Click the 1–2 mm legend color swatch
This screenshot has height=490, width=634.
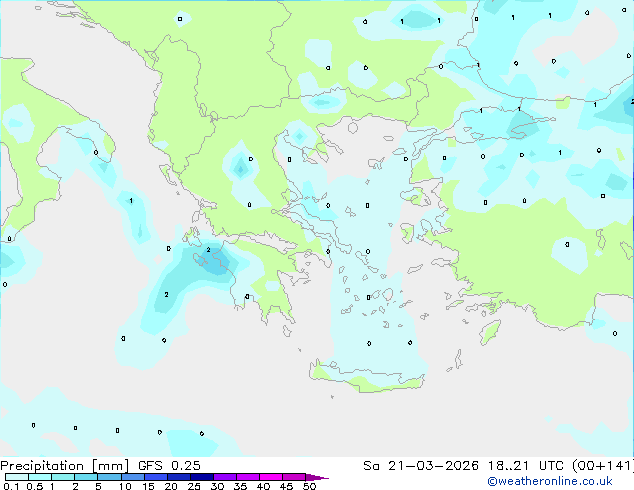pos(63,477)
